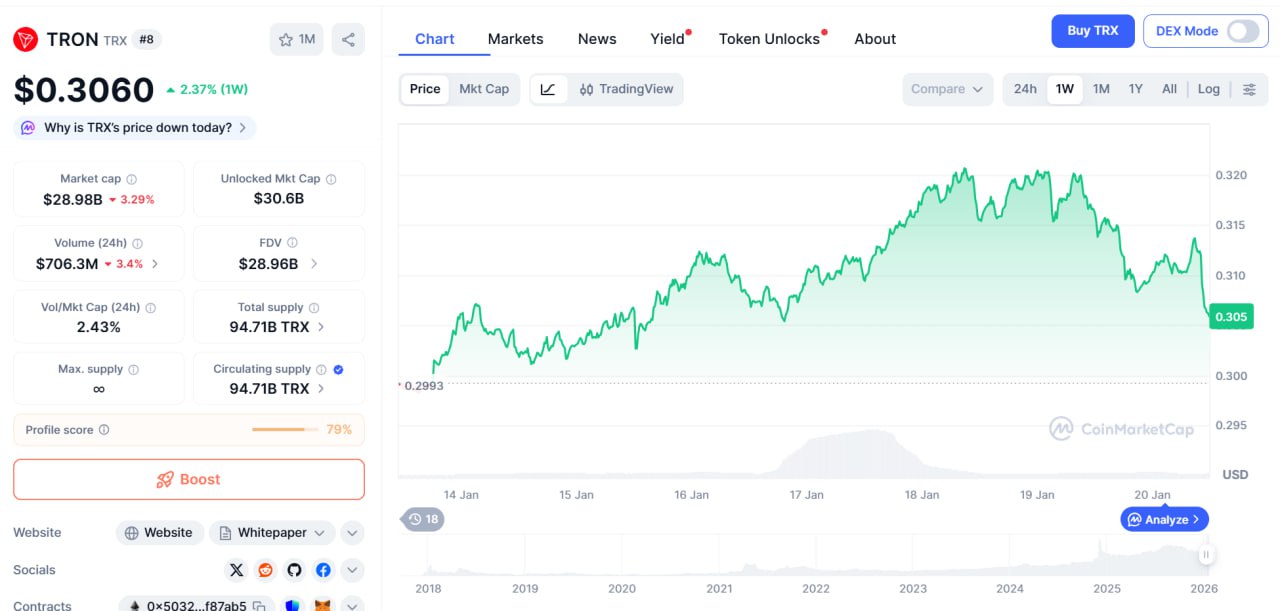
Task: Toggle the Log scale option on the chart
Action: (1208, 89)
